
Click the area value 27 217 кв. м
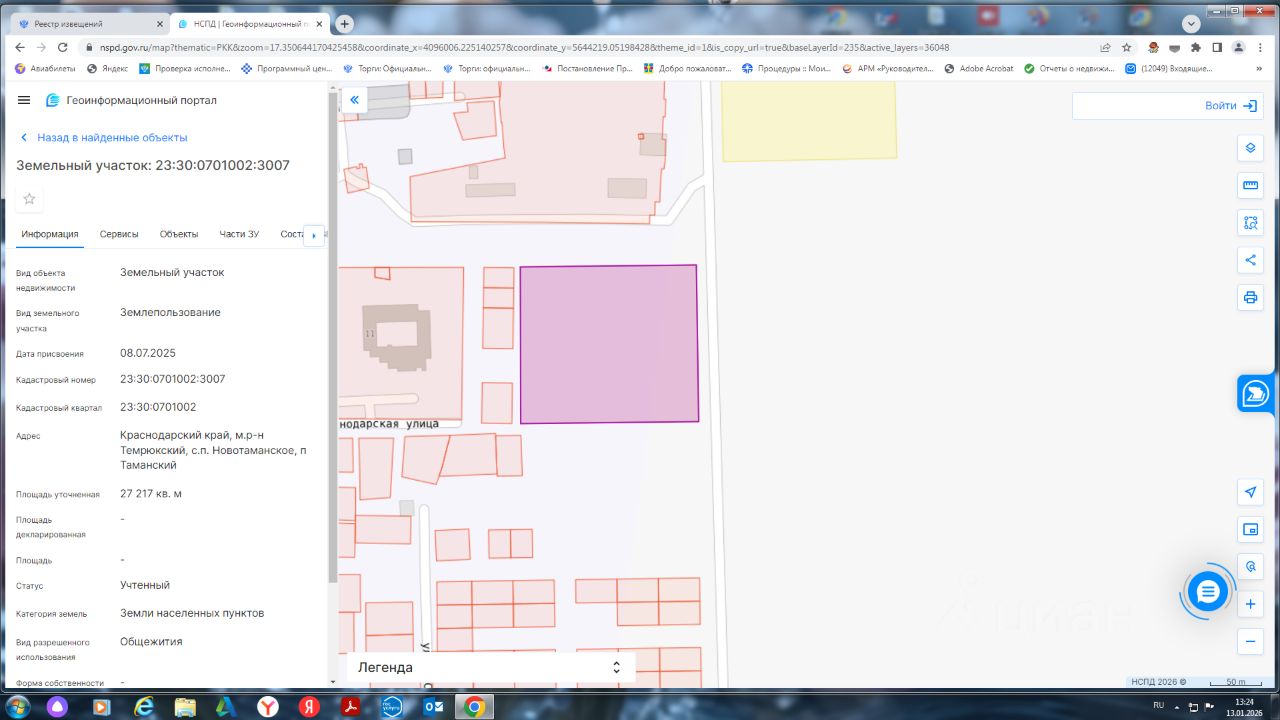[x=151, y=494]
